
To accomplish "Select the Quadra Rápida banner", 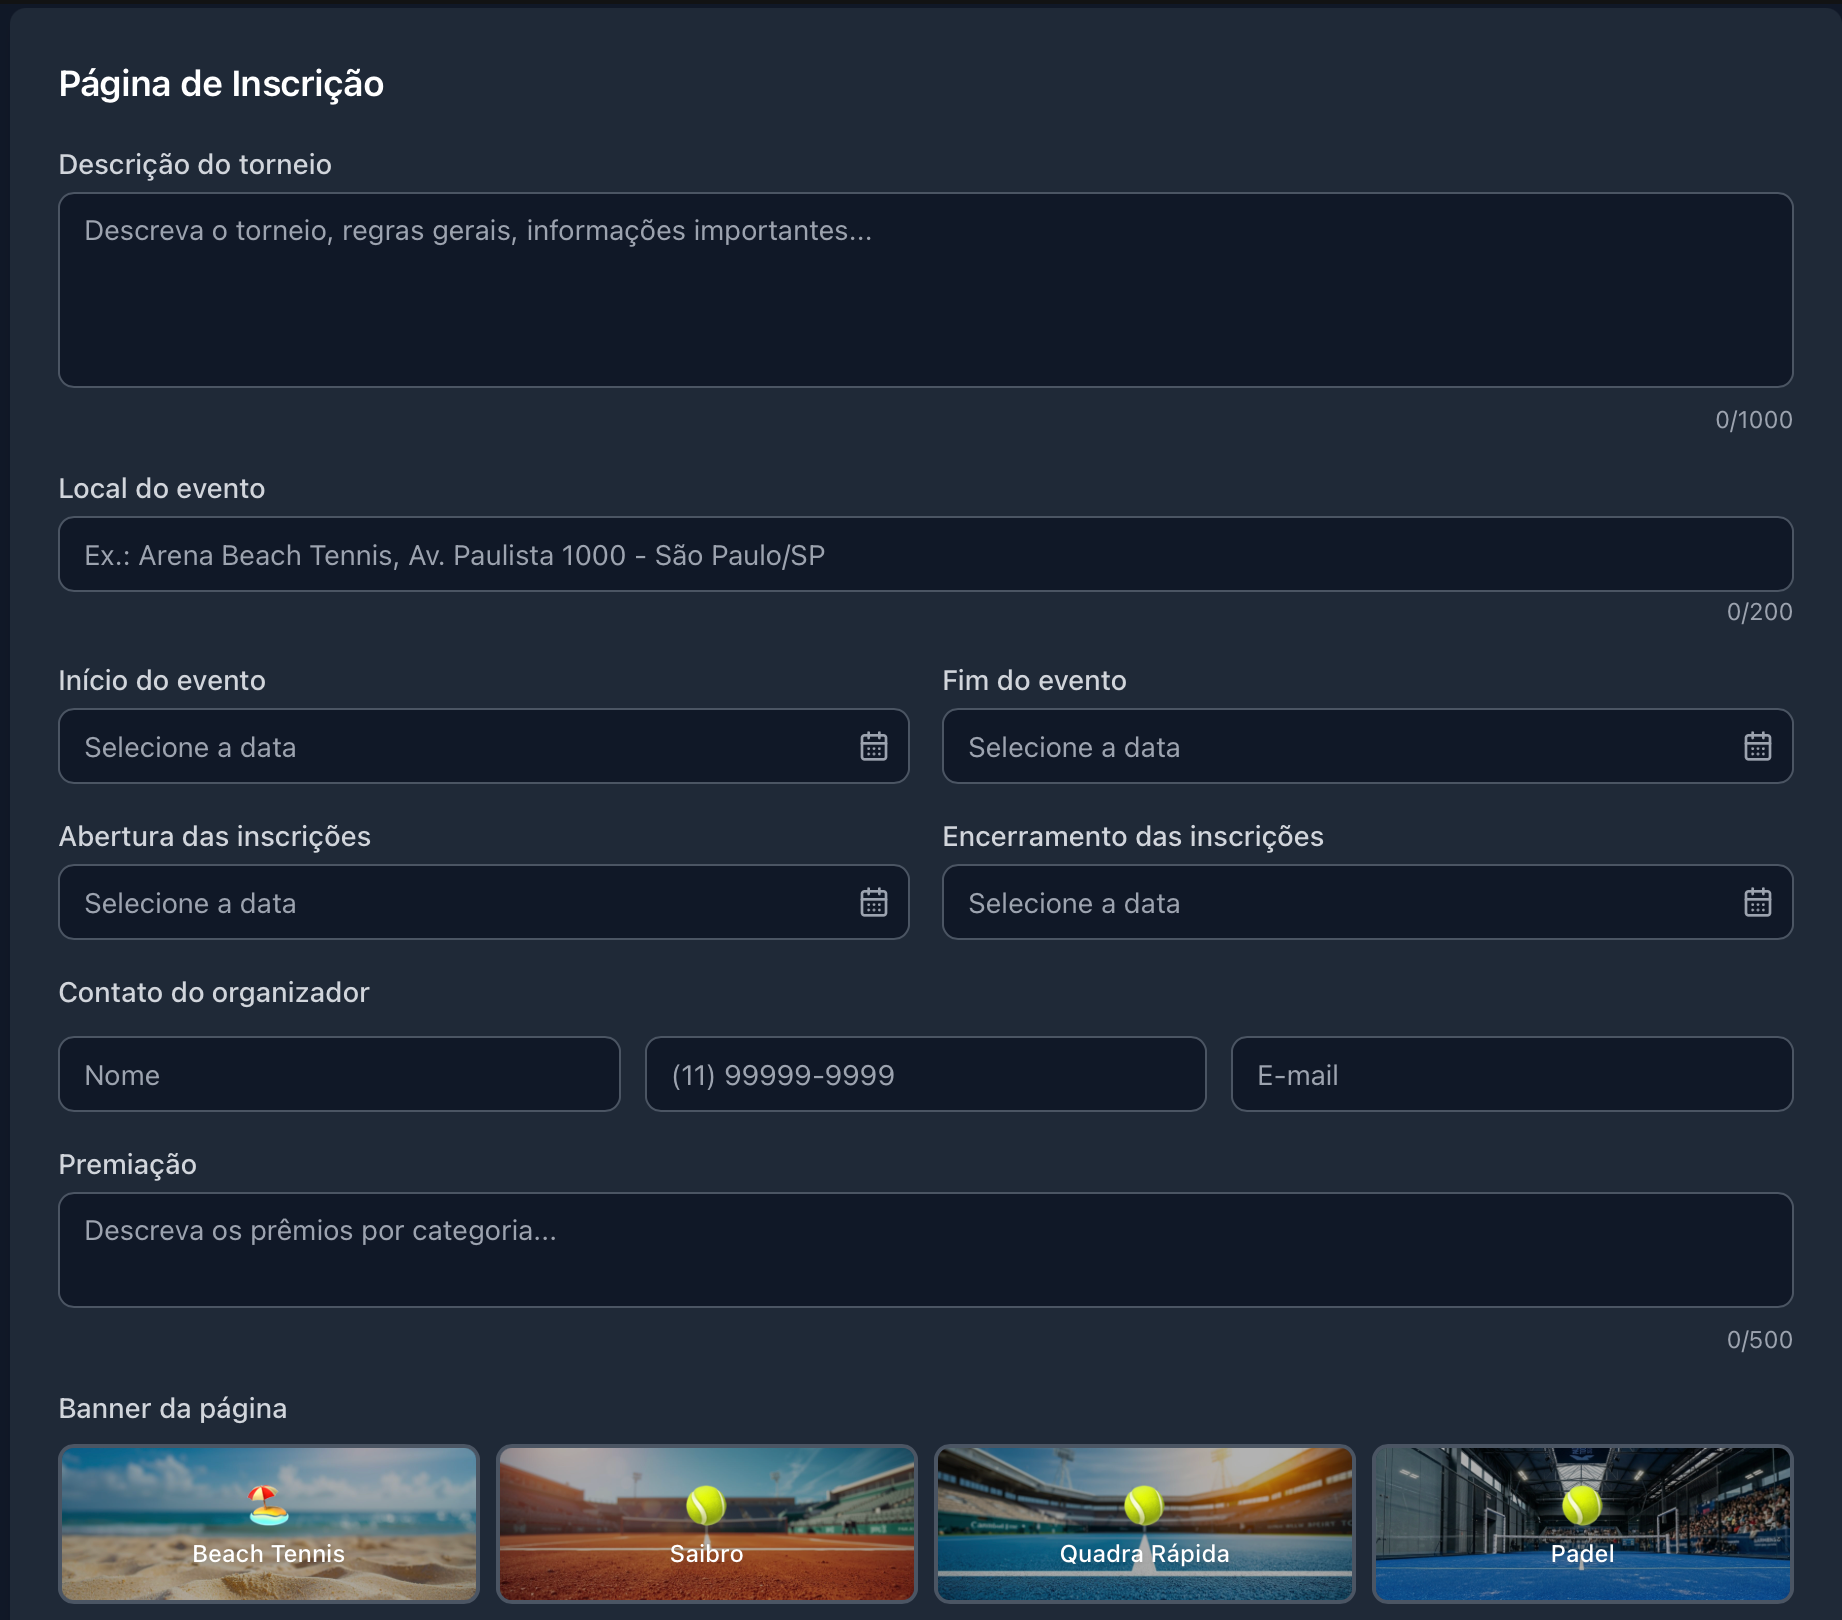I will (x=1144, y=1524).
